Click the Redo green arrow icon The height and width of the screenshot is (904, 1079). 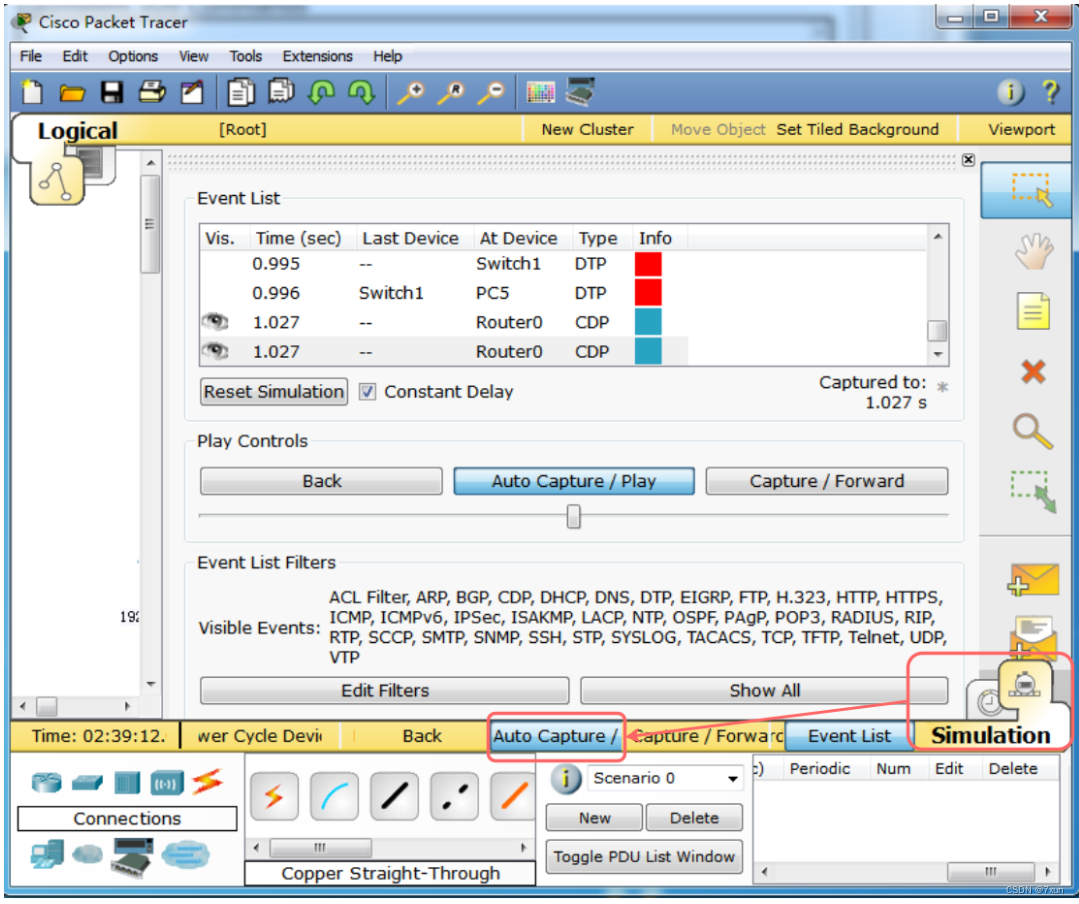361,92
